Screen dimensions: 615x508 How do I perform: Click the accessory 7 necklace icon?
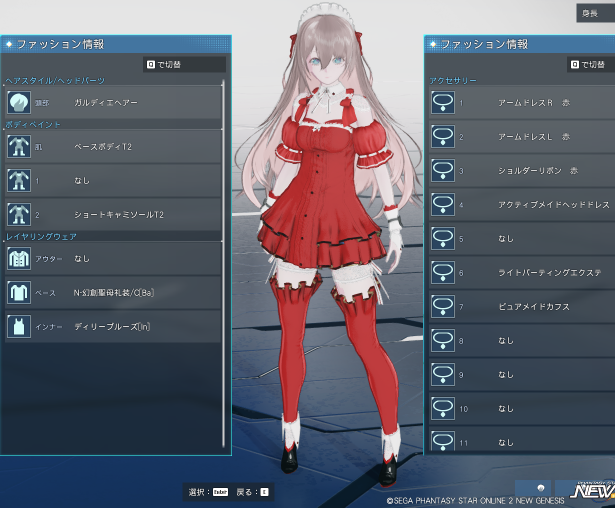point(443,306)
